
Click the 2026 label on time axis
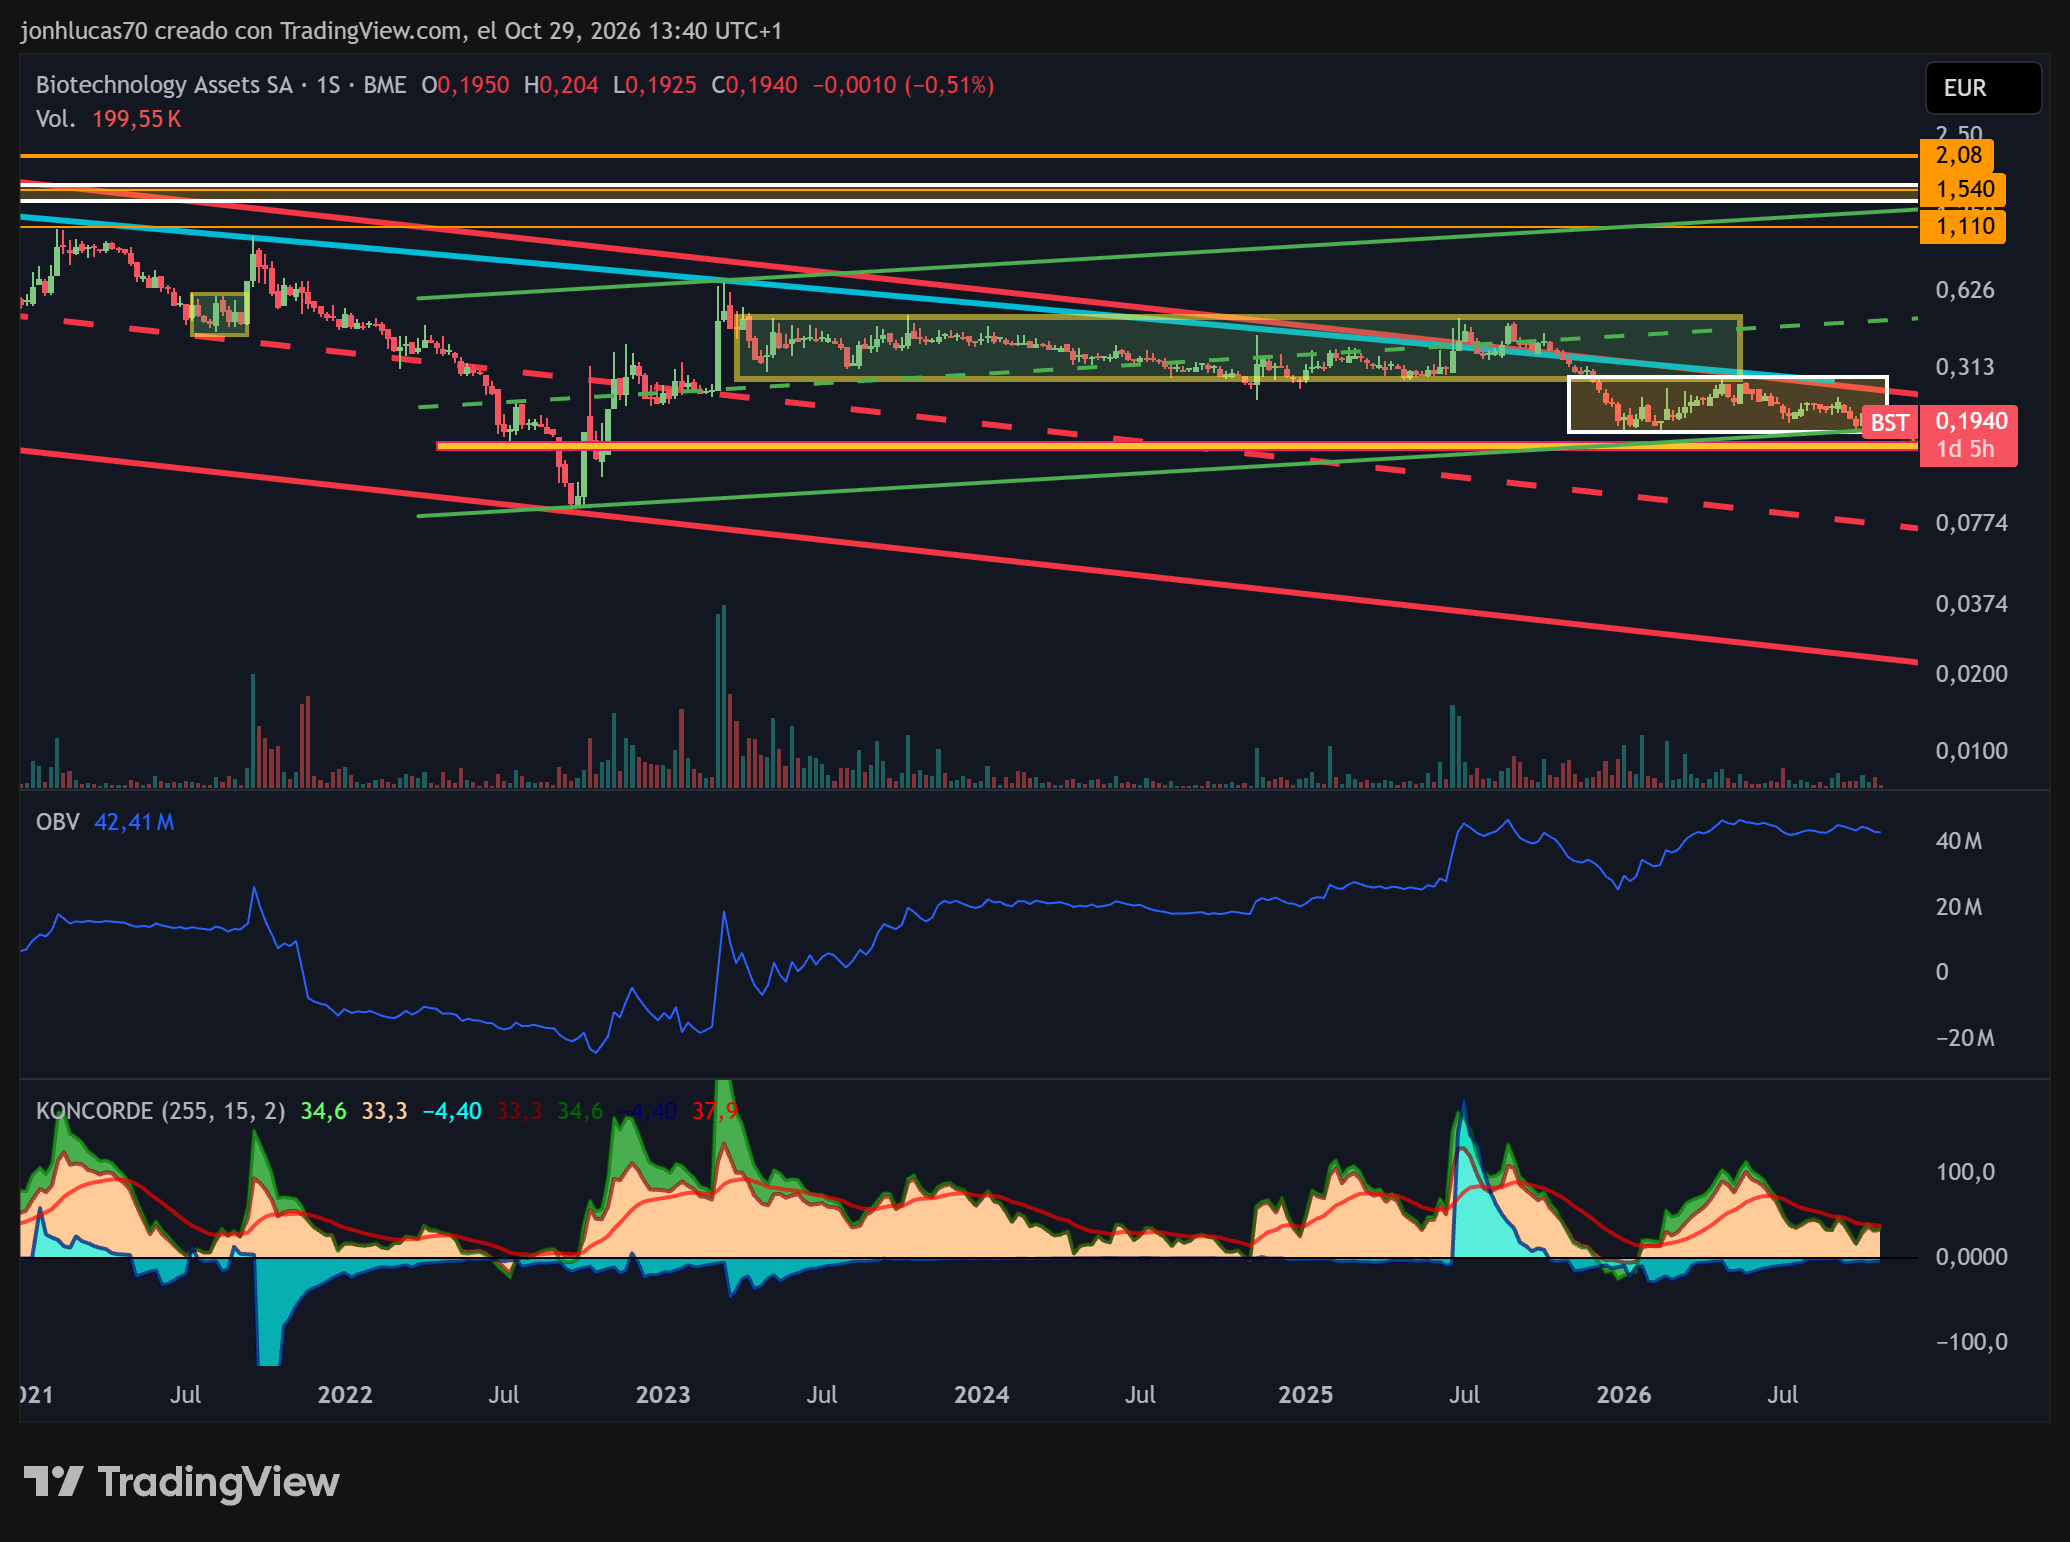pos(1623,1395)
